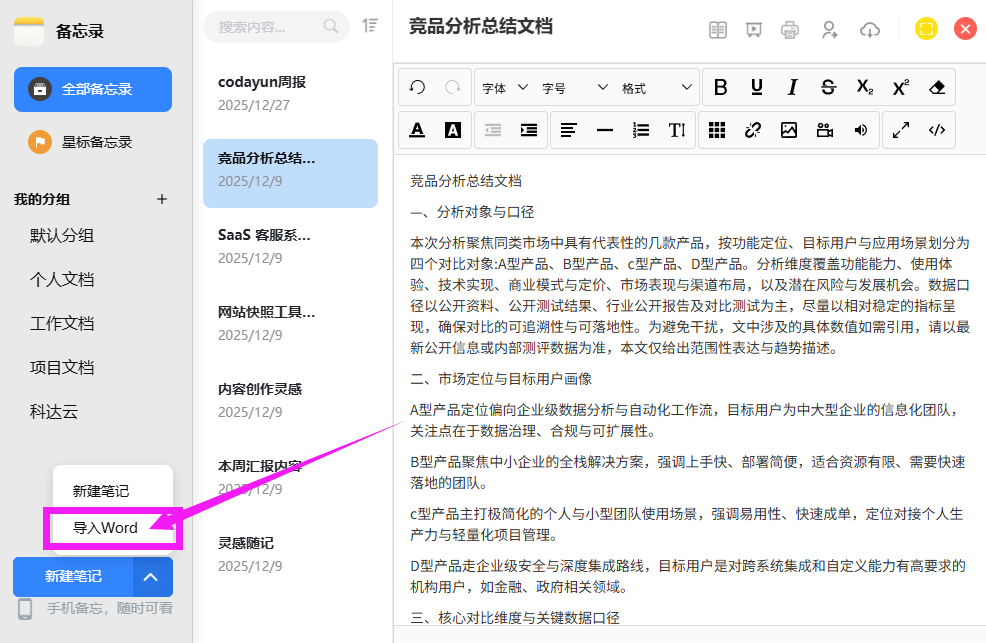Choose 新建笔记 in the popup menu
The width and height of the screenshot is (986, 643).
tap(101, 491)
